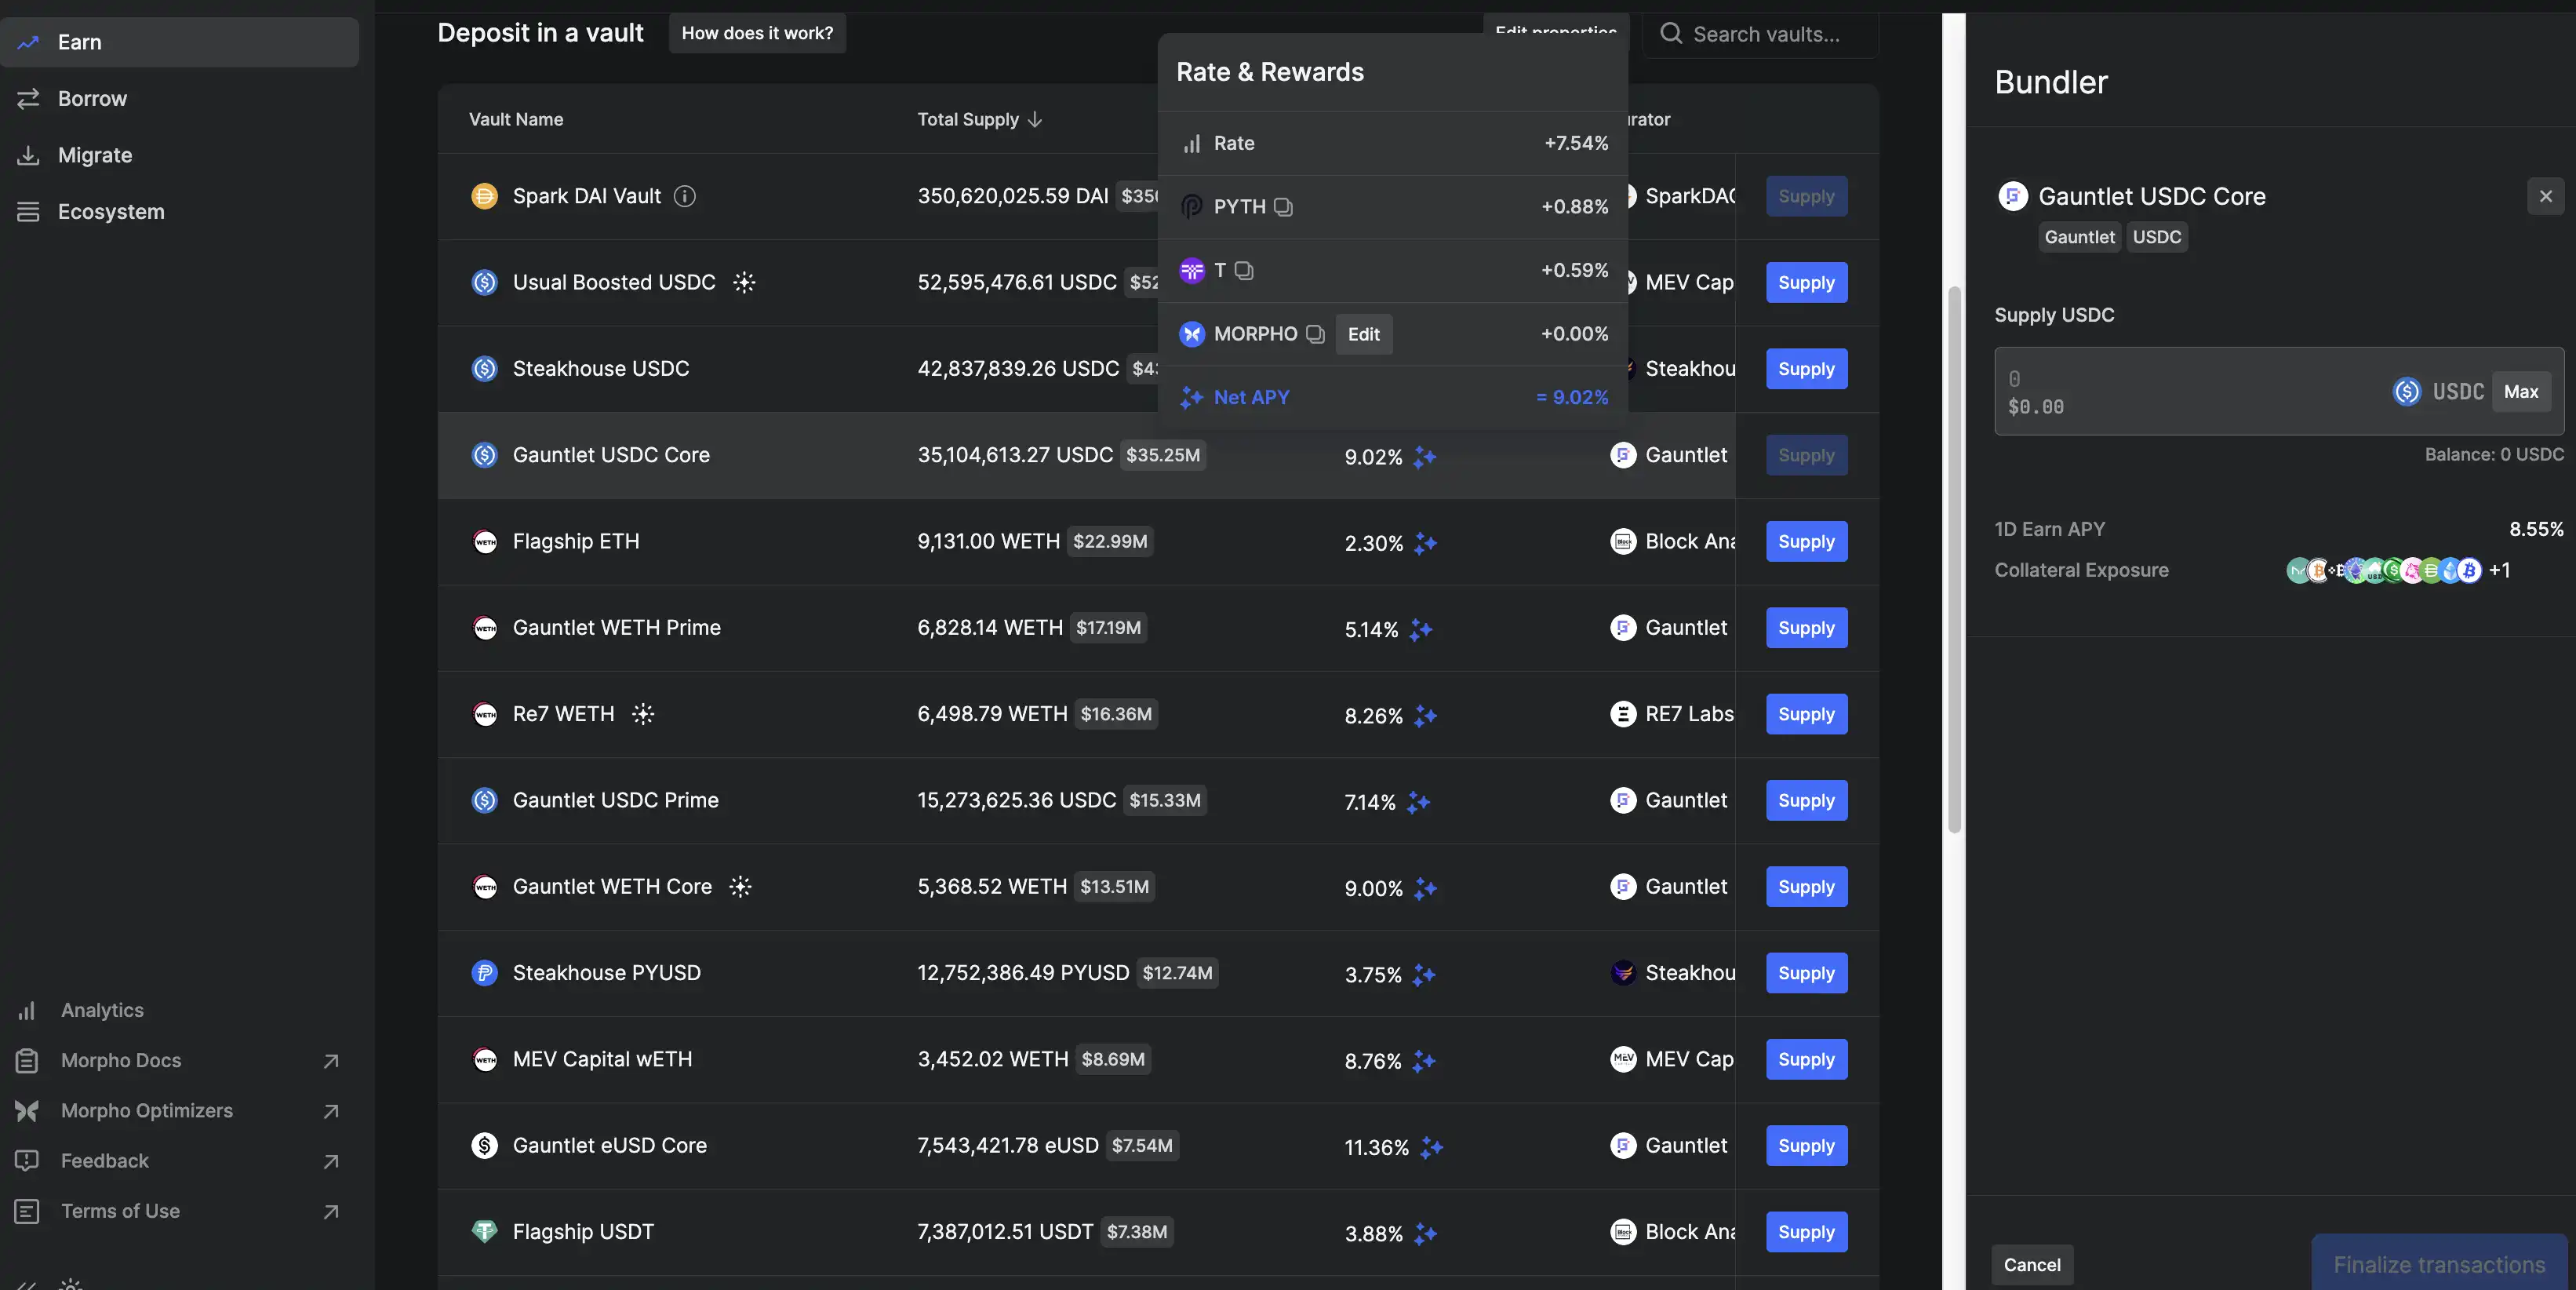This screenshot has width=2576, height=1290.
Task: Click the sun badge next to Usual Boosted USDC
Action: coord(744,282)
